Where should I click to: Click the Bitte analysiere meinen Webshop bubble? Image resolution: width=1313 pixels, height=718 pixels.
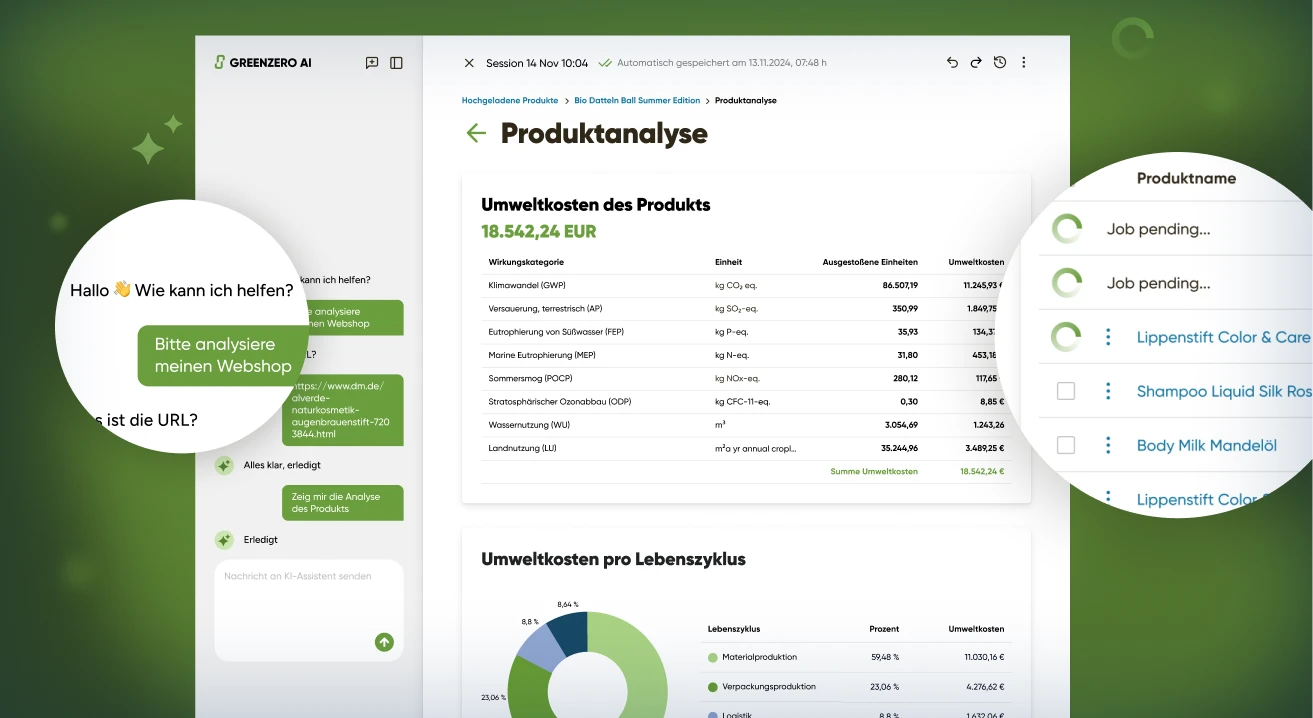click(x=224, y=355)
